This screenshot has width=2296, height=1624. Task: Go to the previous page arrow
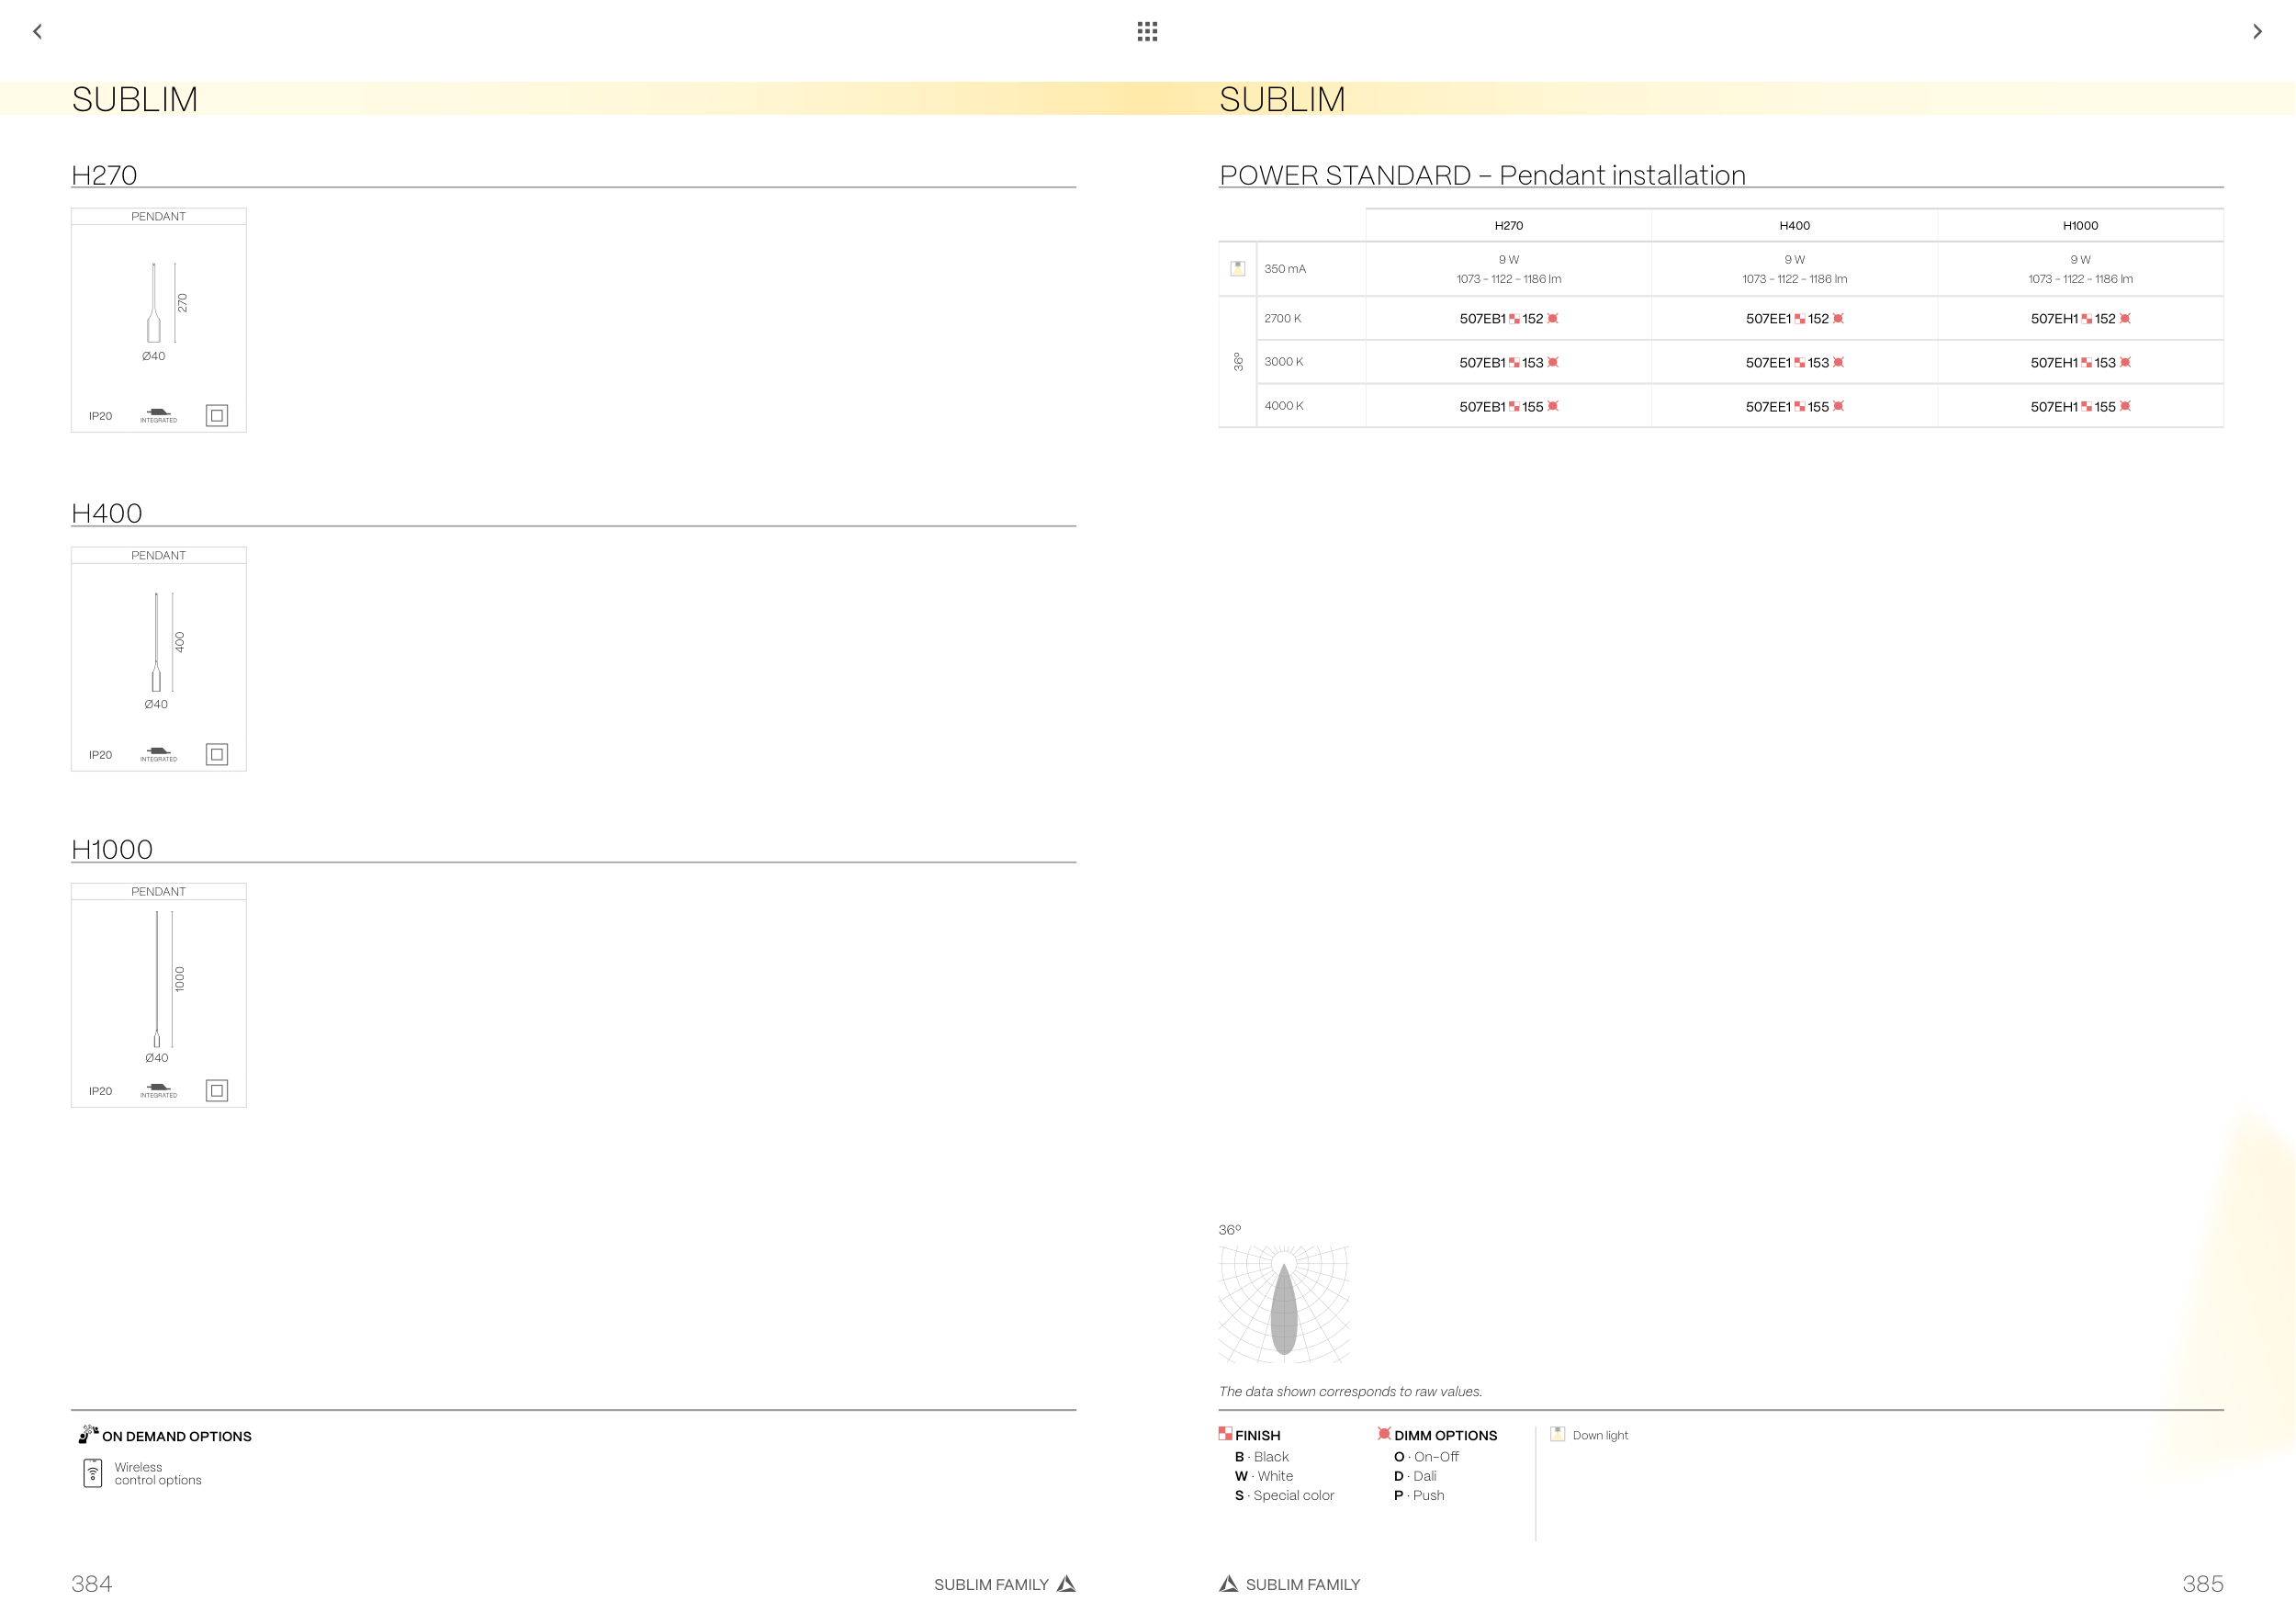pos(38,32)
